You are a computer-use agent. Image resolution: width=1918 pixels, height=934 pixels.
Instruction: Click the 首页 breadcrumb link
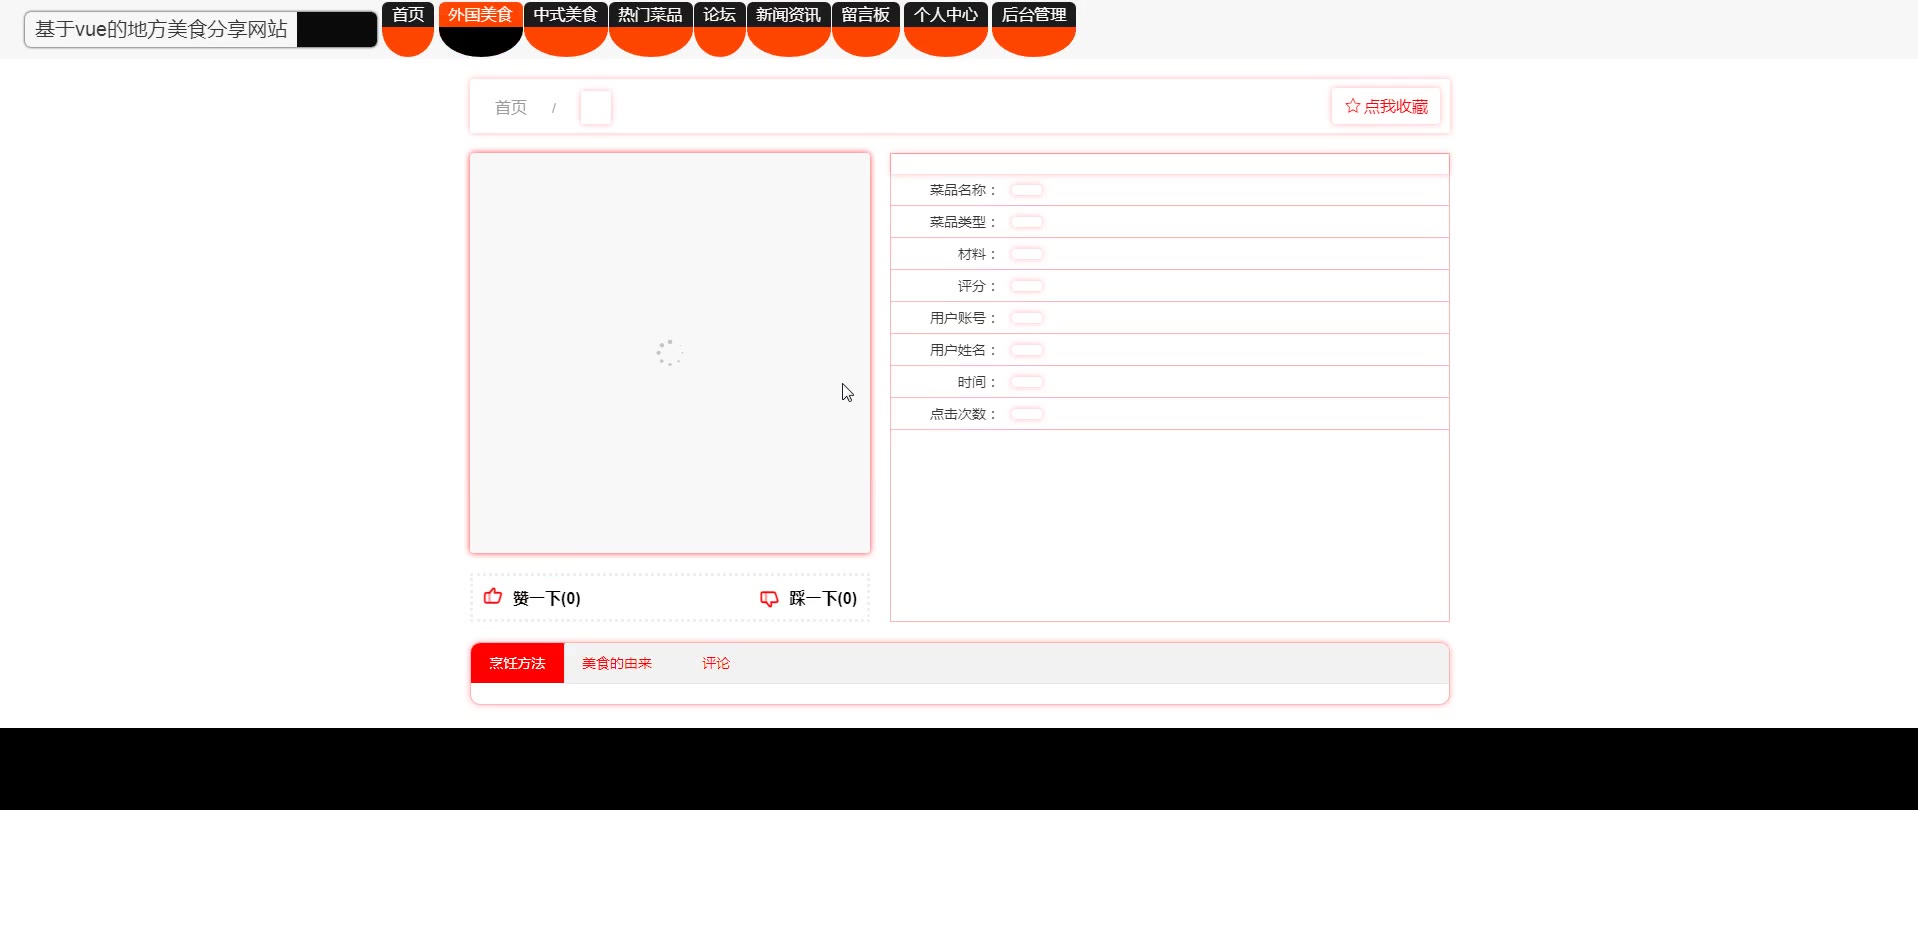511,107
